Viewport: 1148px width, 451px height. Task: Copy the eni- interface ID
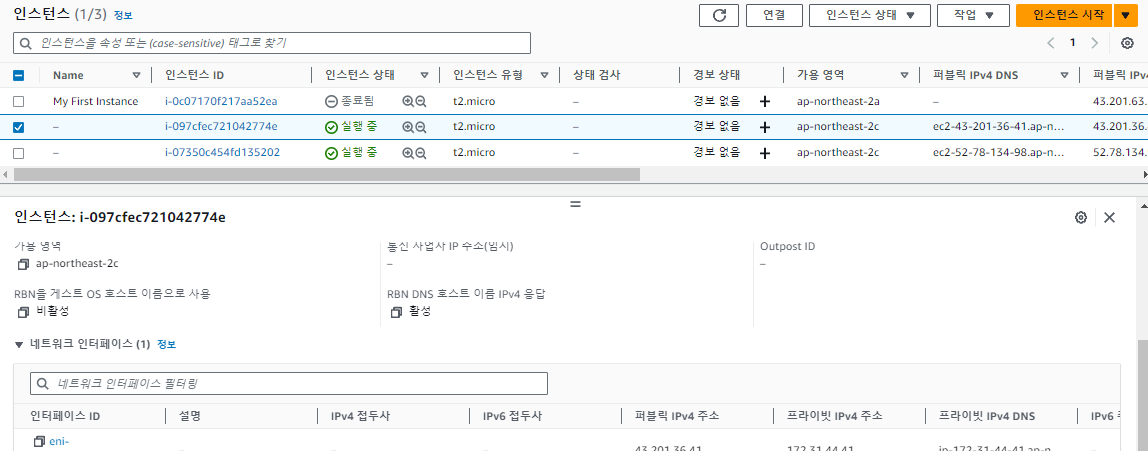(40, 441)
